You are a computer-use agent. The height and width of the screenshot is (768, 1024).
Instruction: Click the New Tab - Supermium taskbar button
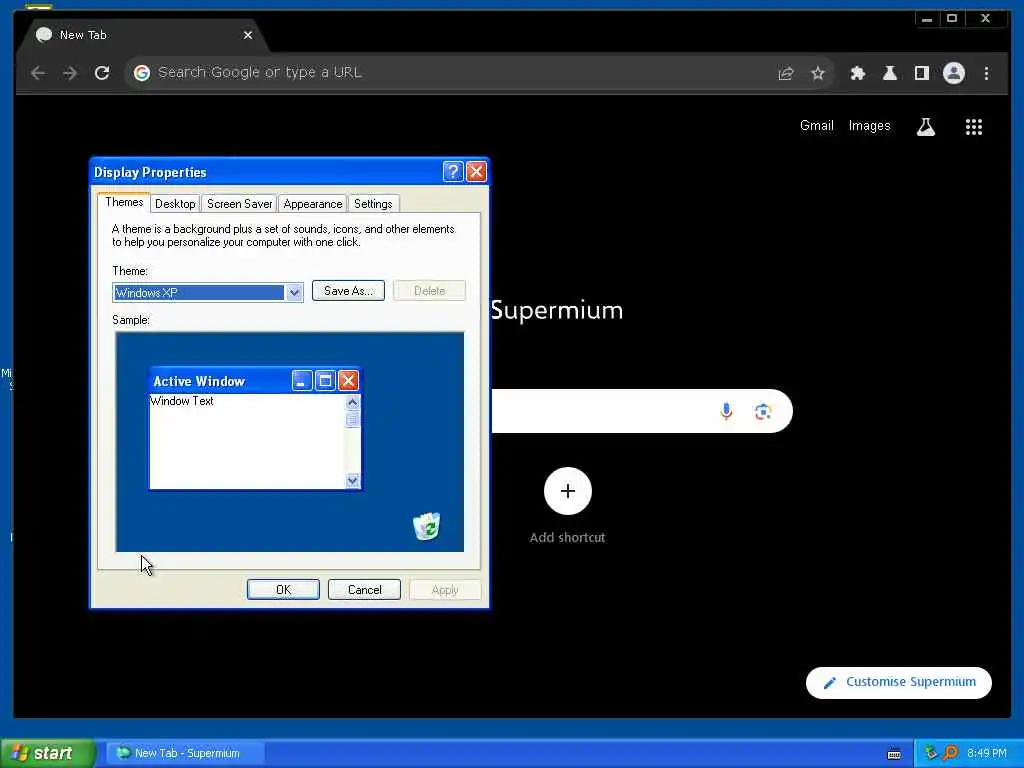[185, 753]
